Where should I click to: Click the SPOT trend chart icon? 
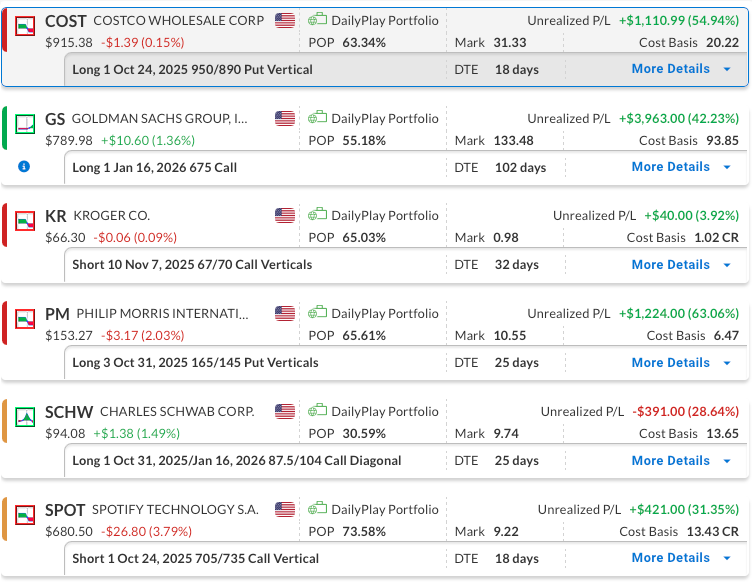(x=26, y=515)
